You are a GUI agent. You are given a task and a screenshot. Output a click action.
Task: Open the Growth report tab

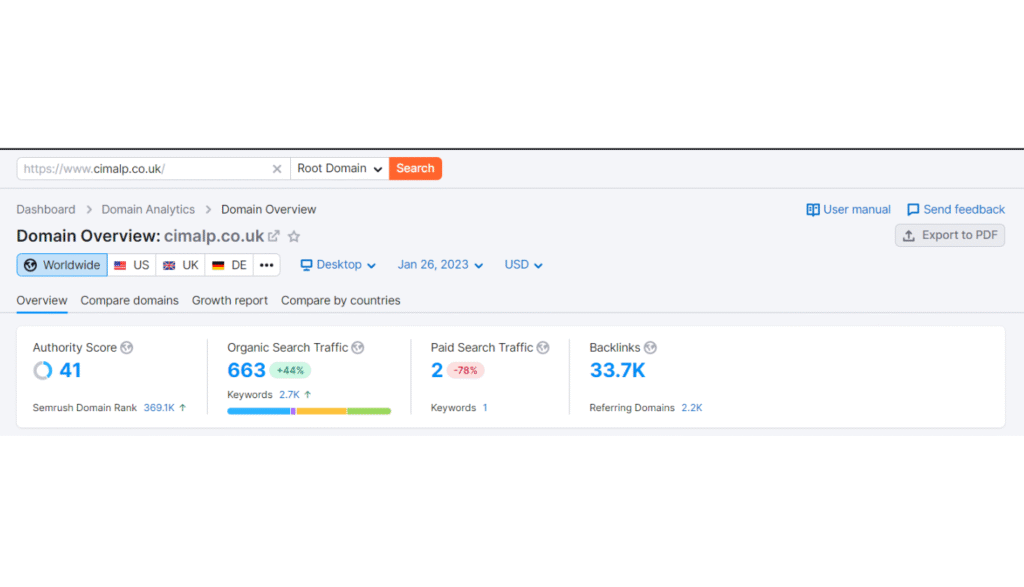tap(229, 300)
